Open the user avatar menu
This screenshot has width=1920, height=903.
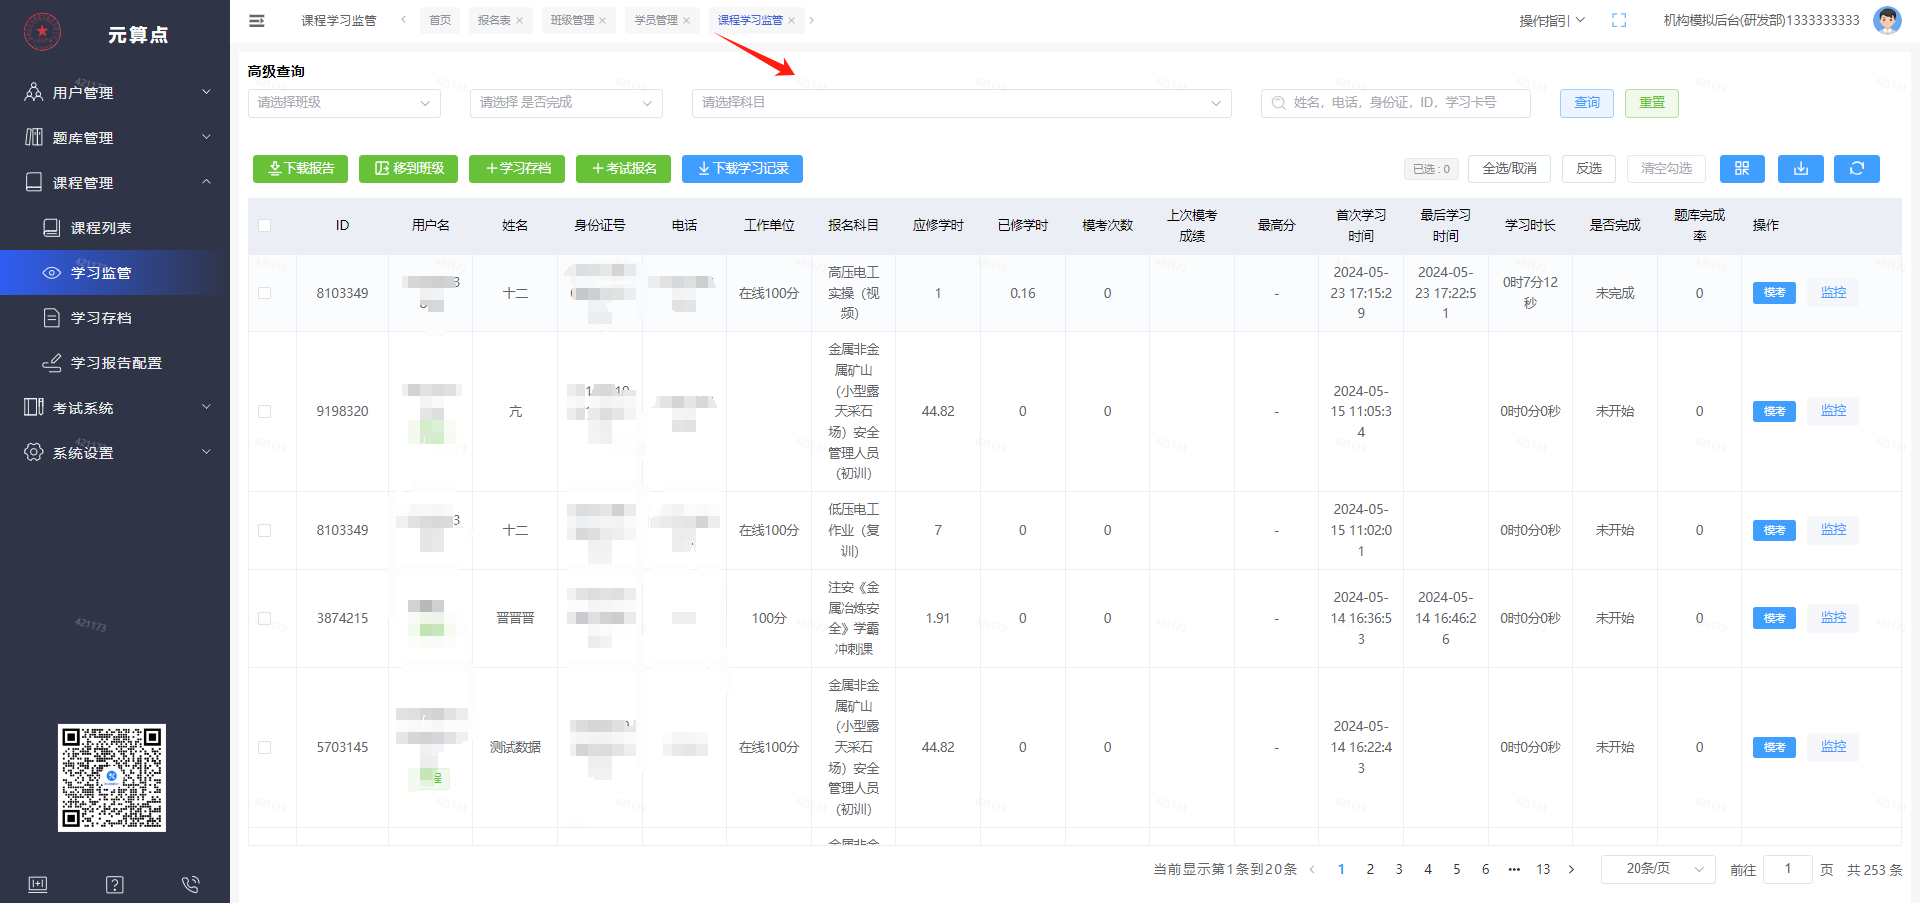1887,20
